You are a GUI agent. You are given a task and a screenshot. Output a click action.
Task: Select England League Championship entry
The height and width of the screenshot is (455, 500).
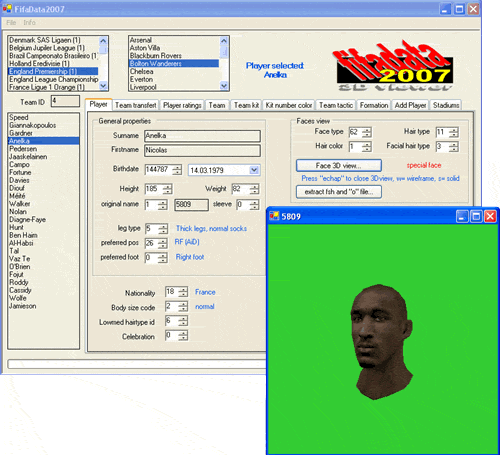point(53,79)
